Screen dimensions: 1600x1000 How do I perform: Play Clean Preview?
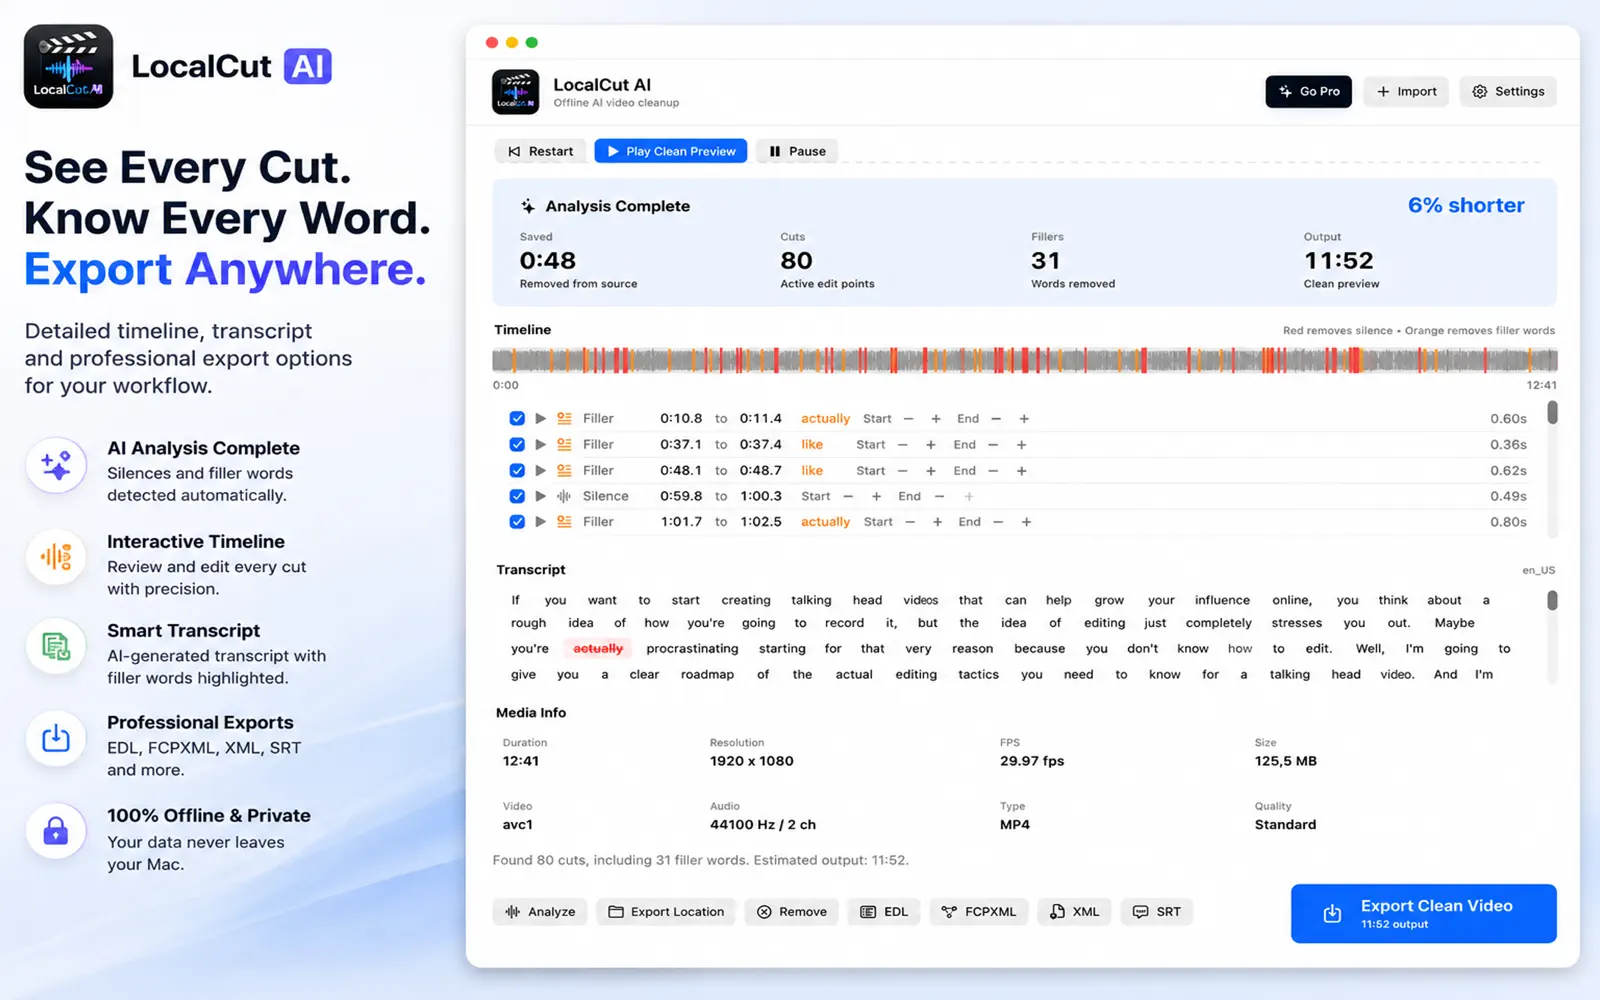[671, 151]
